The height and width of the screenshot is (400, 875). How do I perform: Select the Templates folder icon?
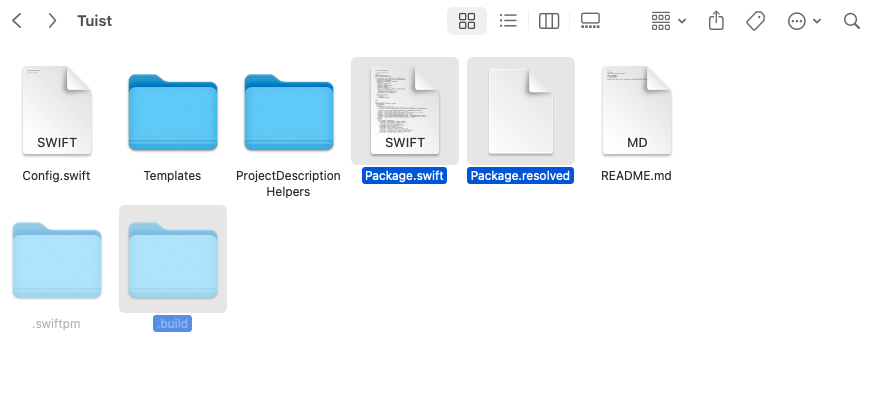[172, 112]
